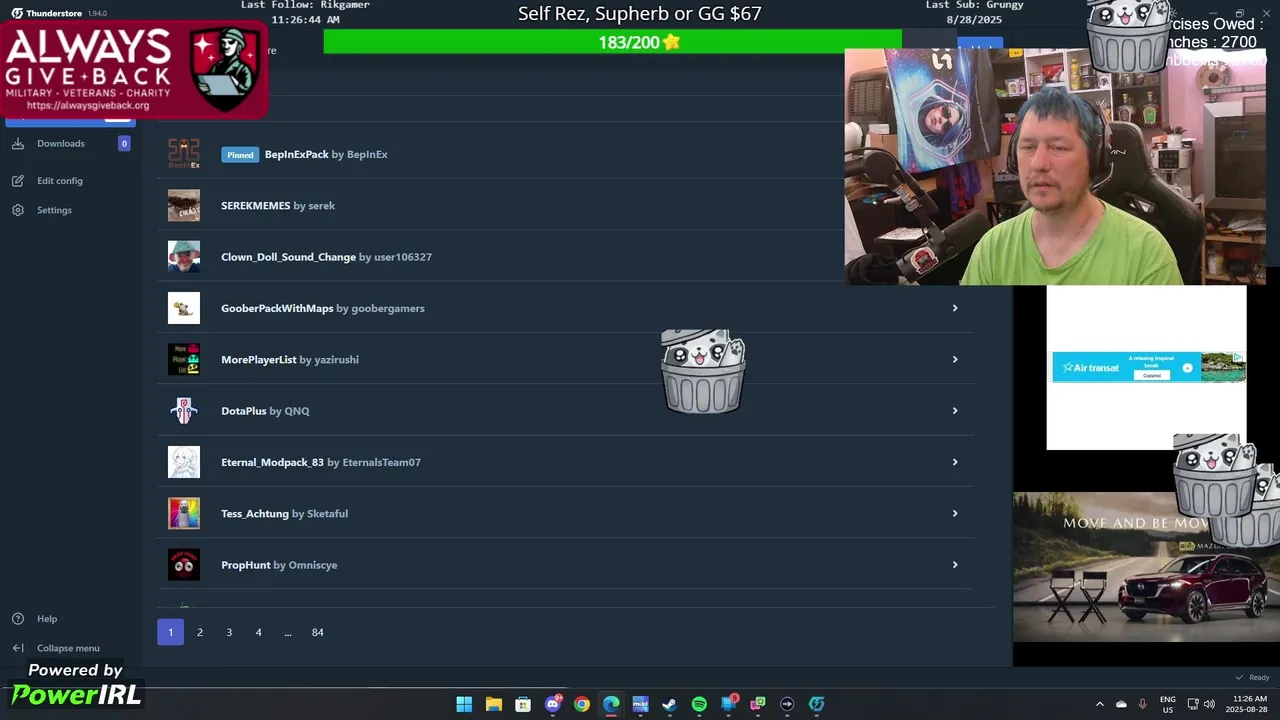
Task: Click the Settings gear icon
Action: (x=18, y=210)
